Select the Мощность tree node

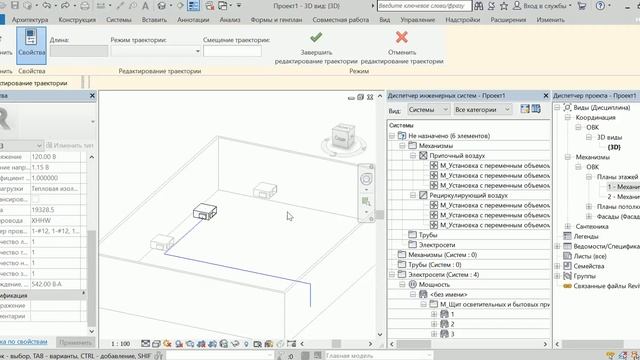434,284
